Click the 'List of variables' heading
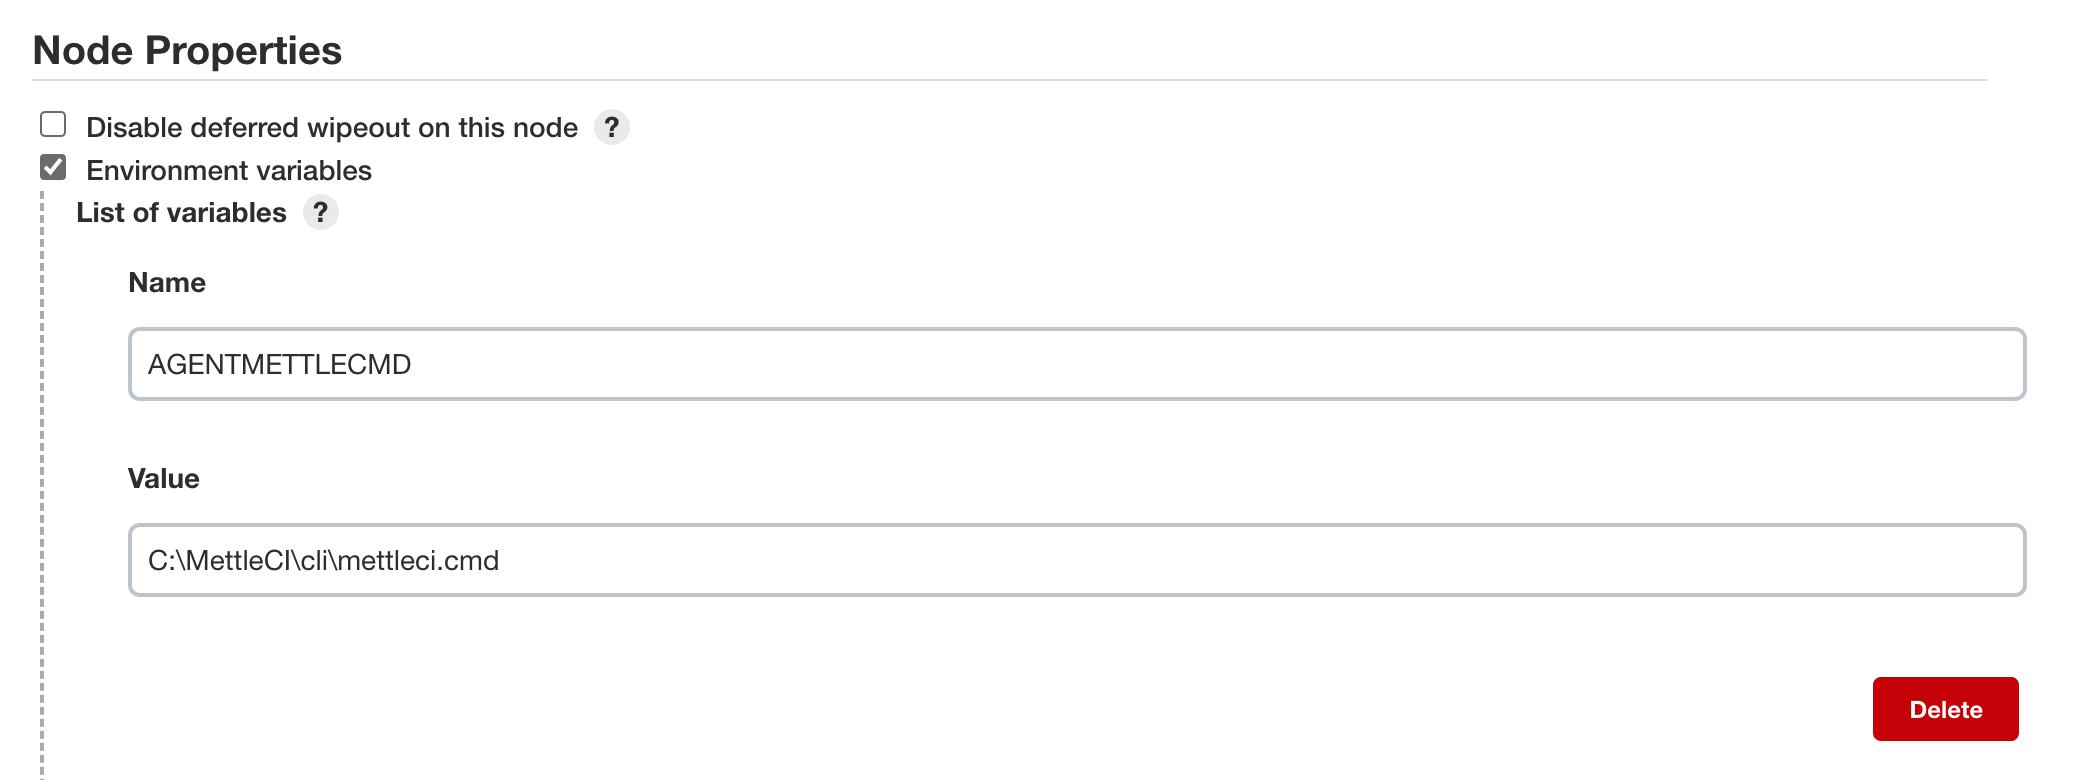 (x=181, y=213)
